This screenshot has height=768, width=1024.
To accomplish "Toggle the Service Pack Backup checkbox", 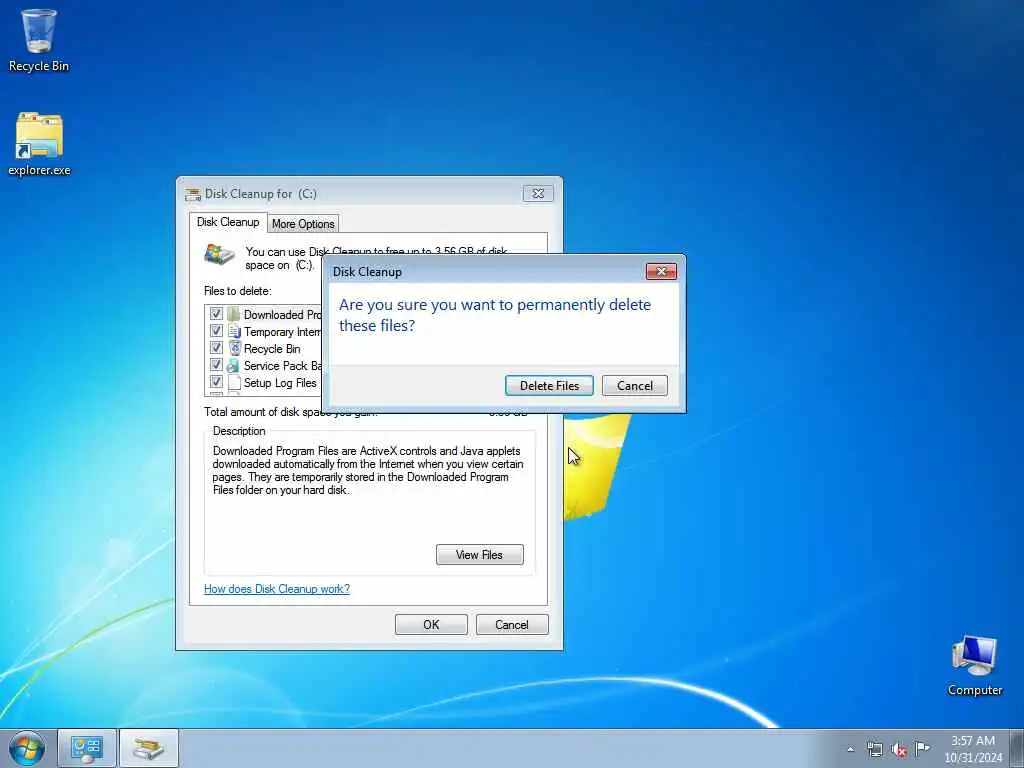I will click(x=216, y=365).
